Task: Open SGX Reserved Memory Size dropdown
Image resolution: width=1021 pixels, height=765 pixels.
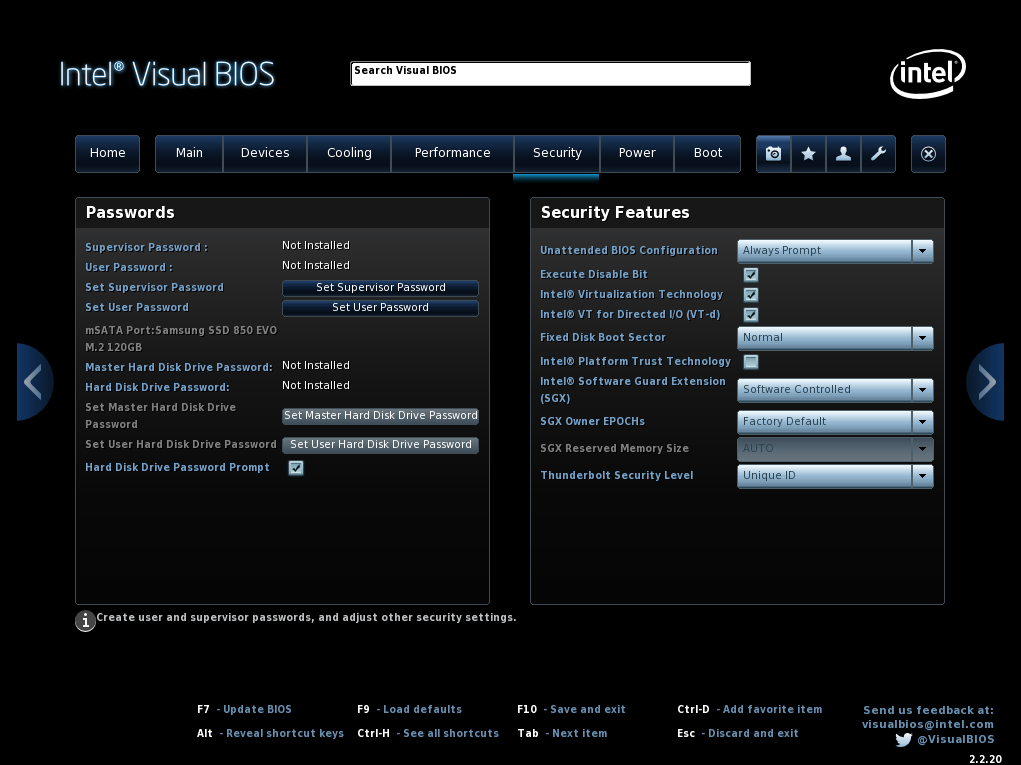Action: [835, 449]
